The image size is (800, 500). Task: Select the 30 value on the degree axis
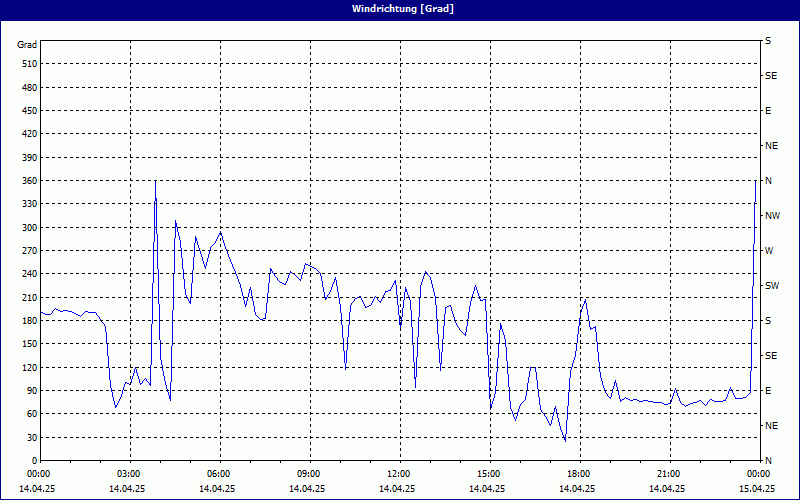point(32,438)
